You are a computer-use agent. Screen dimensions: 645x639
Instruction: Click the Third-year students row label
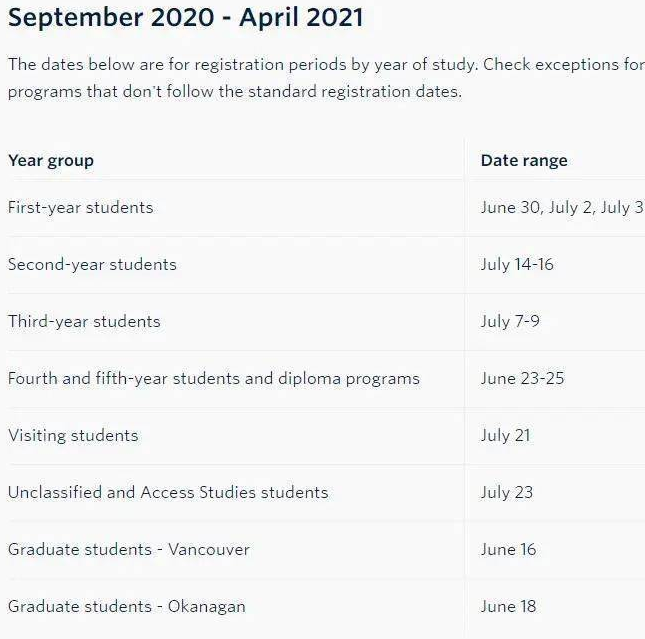(84, 322)
